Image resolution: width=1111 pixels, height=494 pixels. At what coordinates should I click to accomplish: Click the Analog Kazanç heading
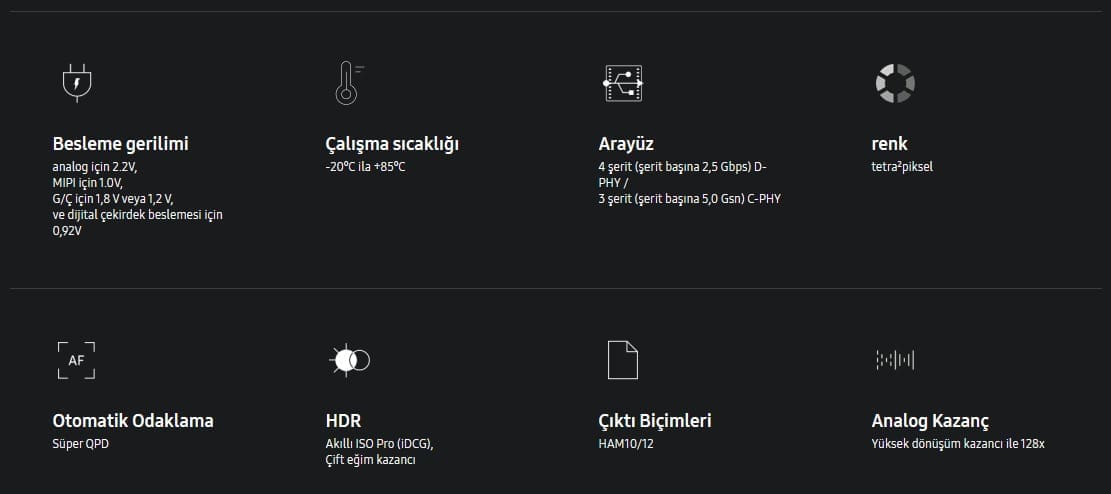(x=930, y=421)
